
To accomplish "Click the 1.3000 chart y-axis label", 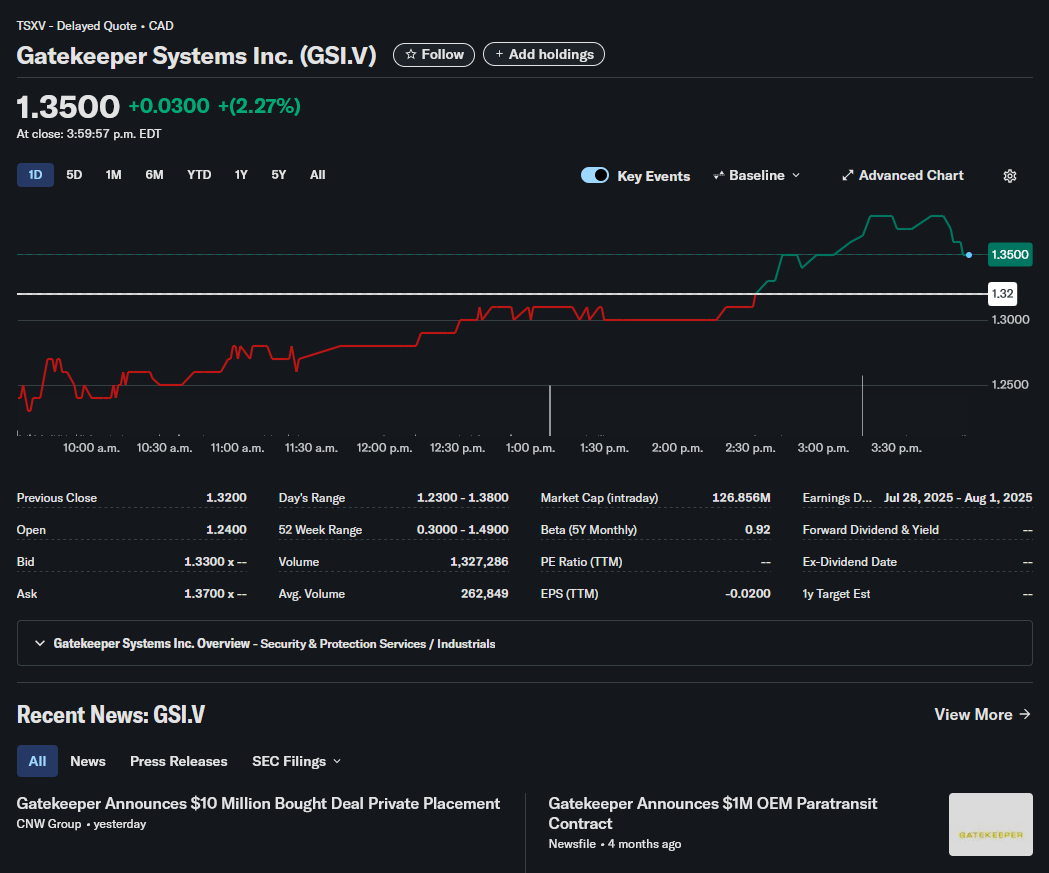I will click(1010, 320).
